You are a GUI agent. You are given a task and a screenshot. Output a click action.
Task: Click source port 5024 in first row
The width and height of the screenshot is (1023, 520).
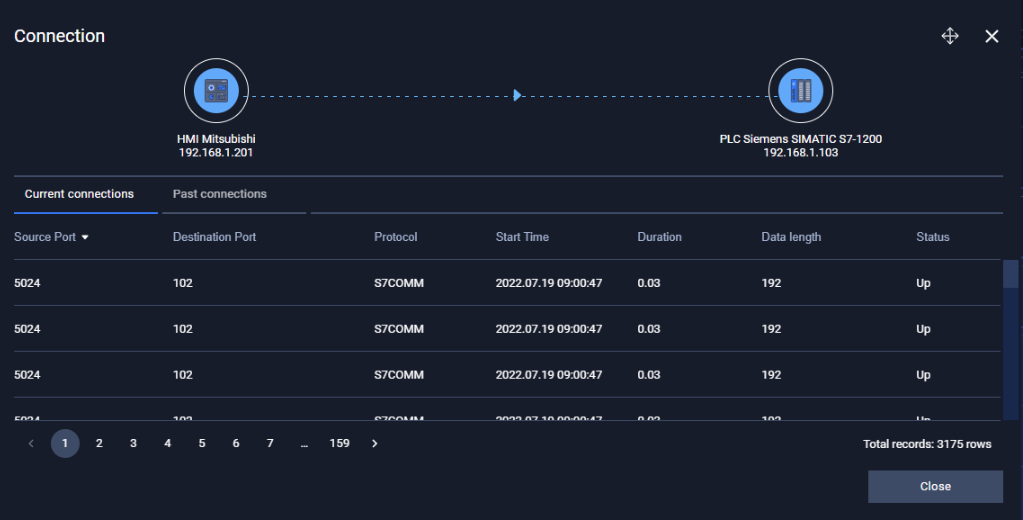tap(27, 283)
